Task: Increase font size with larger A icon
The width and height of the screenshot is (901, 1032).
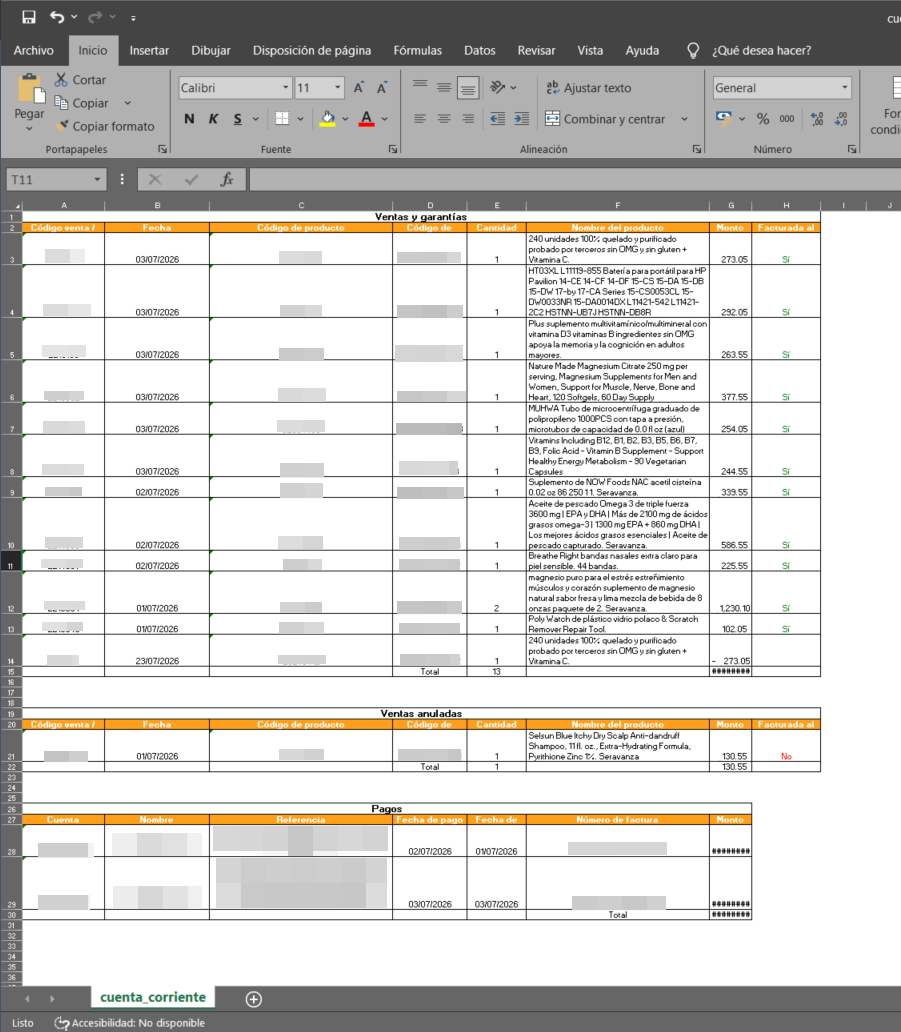Action: [x=359, y=88]
